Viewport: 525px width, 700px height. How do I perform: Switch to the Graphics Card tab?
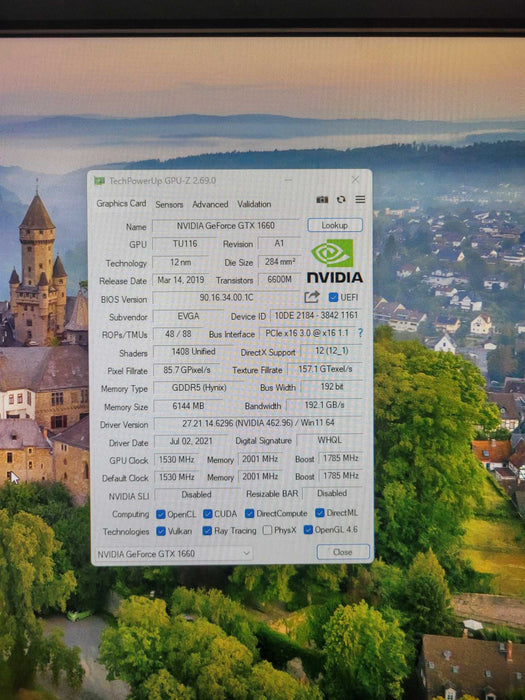click(121, 204)
